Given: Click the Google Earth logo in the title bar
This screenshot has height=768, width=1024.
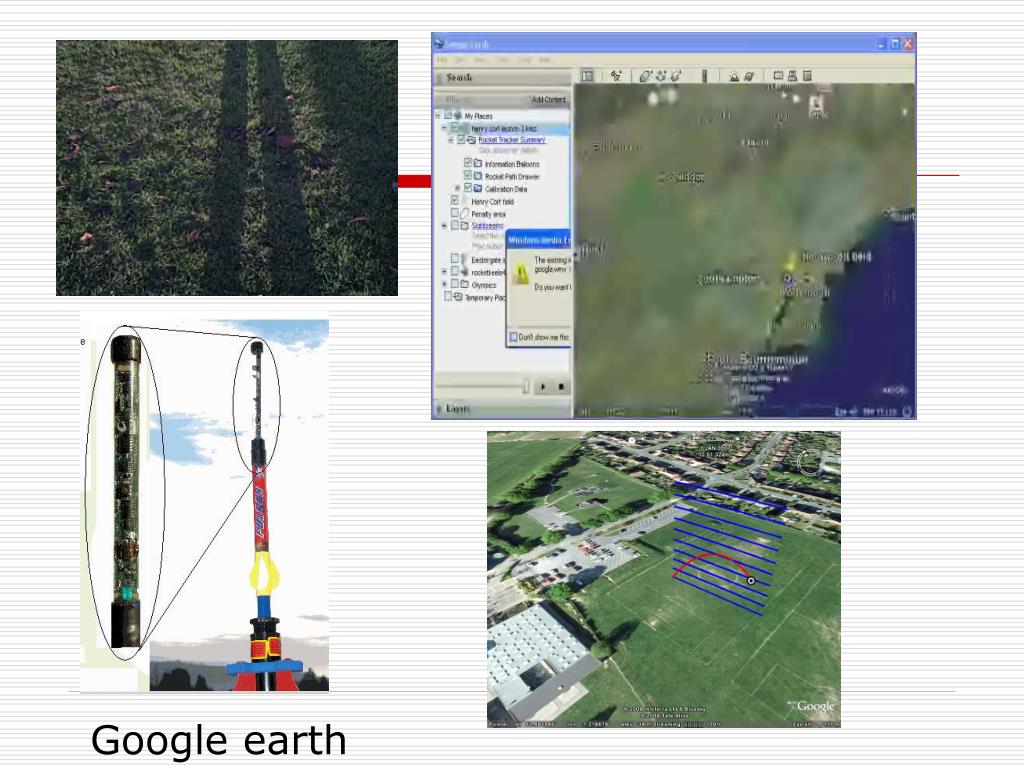Looking at the screenshot, I should pyautogui.click(x=438, y=44).
